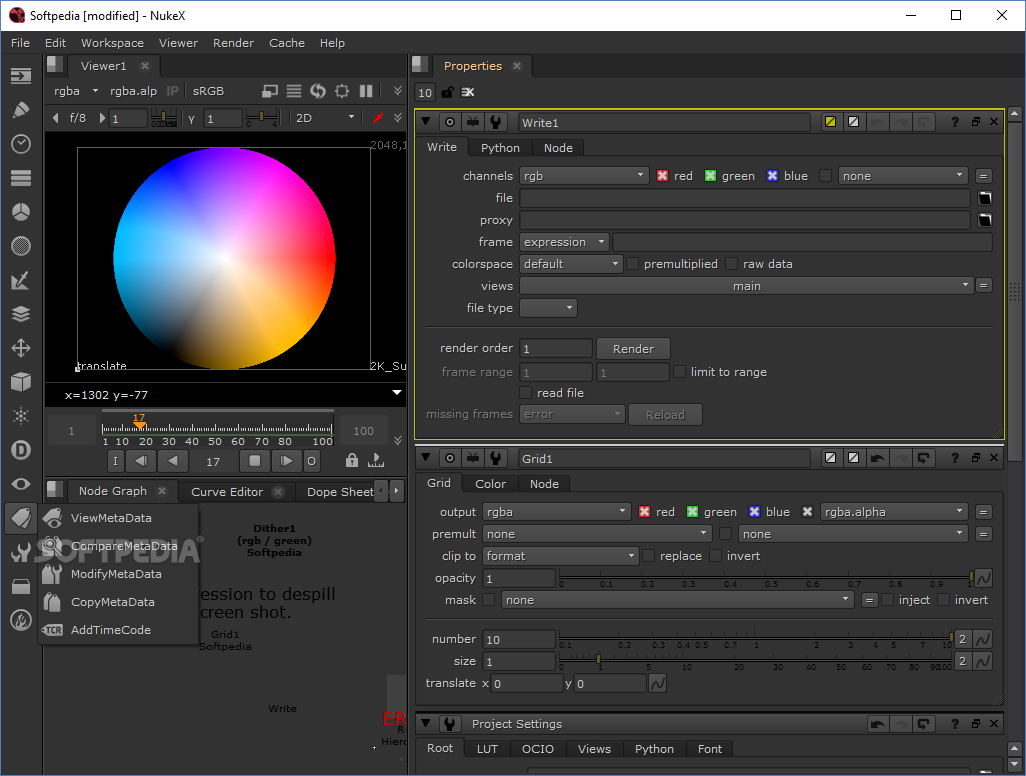
Task: Open the Cache menu
Action: tap(287, 43)
